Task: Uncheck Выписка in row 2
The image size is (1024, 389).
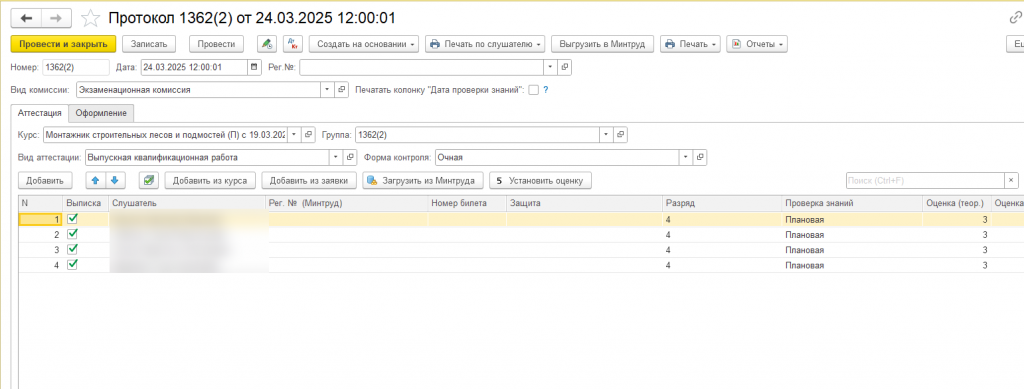Action: click(x=72, y=234)
